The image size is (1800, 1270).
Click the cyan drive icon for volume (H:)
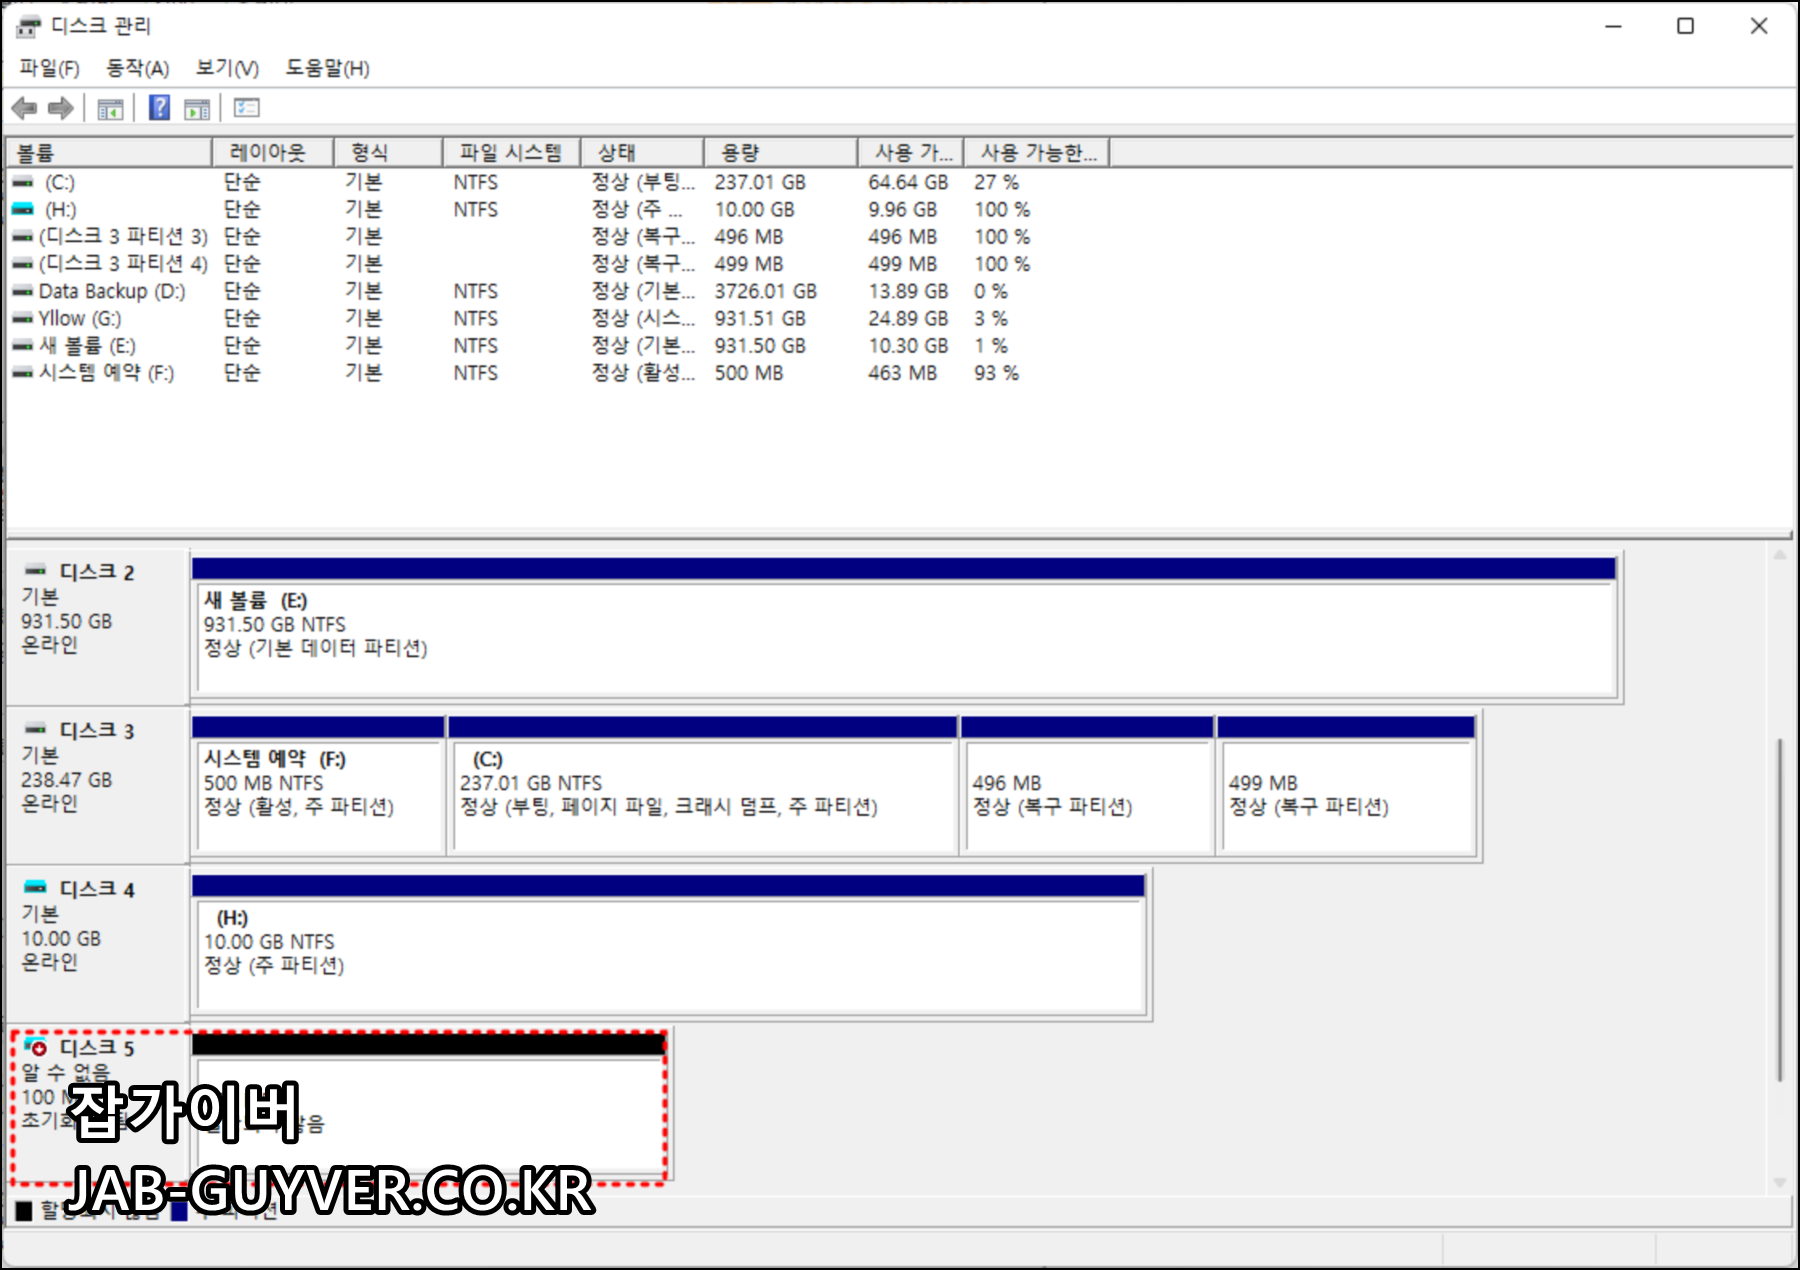click(23, 210)
